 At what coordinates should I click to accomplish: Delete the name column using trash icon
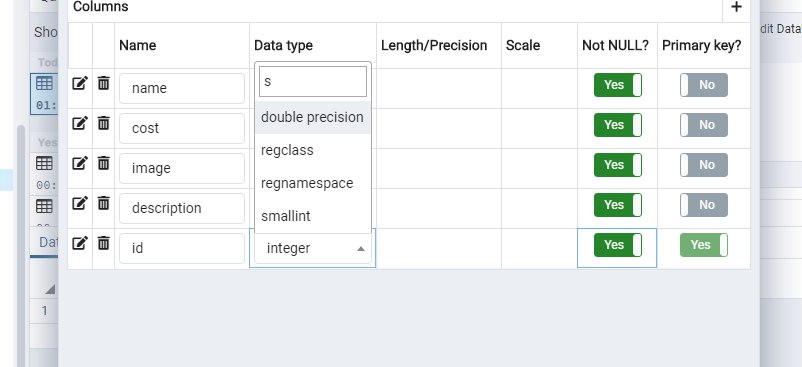click(x=103, y=83)
